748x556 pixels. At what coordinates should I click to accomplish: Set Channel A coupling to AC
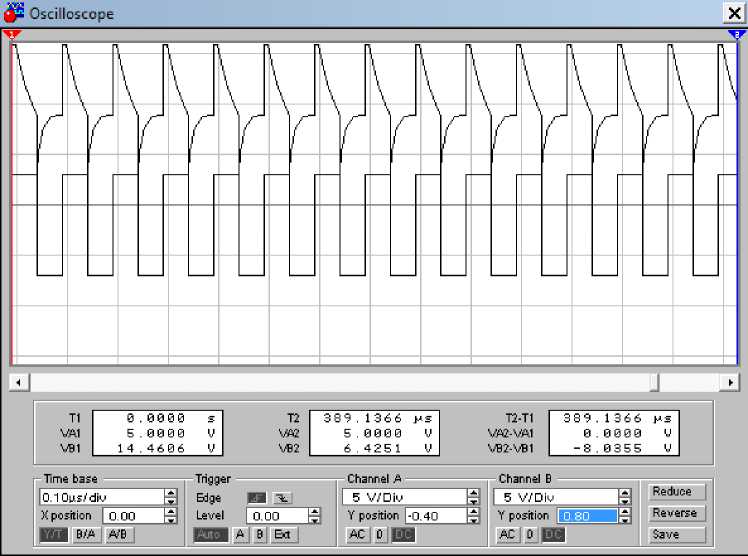(x=357, y=535)
